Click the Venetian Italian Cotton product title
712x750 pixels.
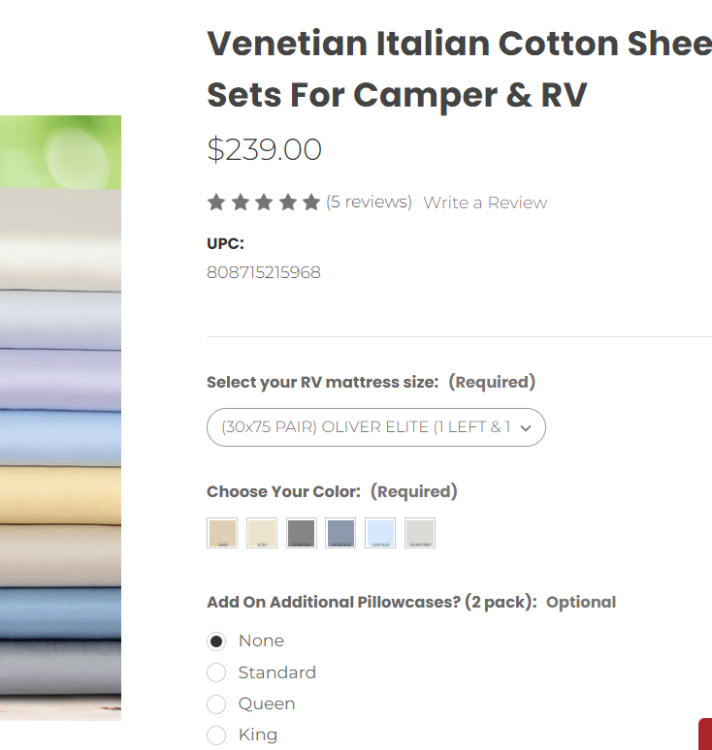458,69
